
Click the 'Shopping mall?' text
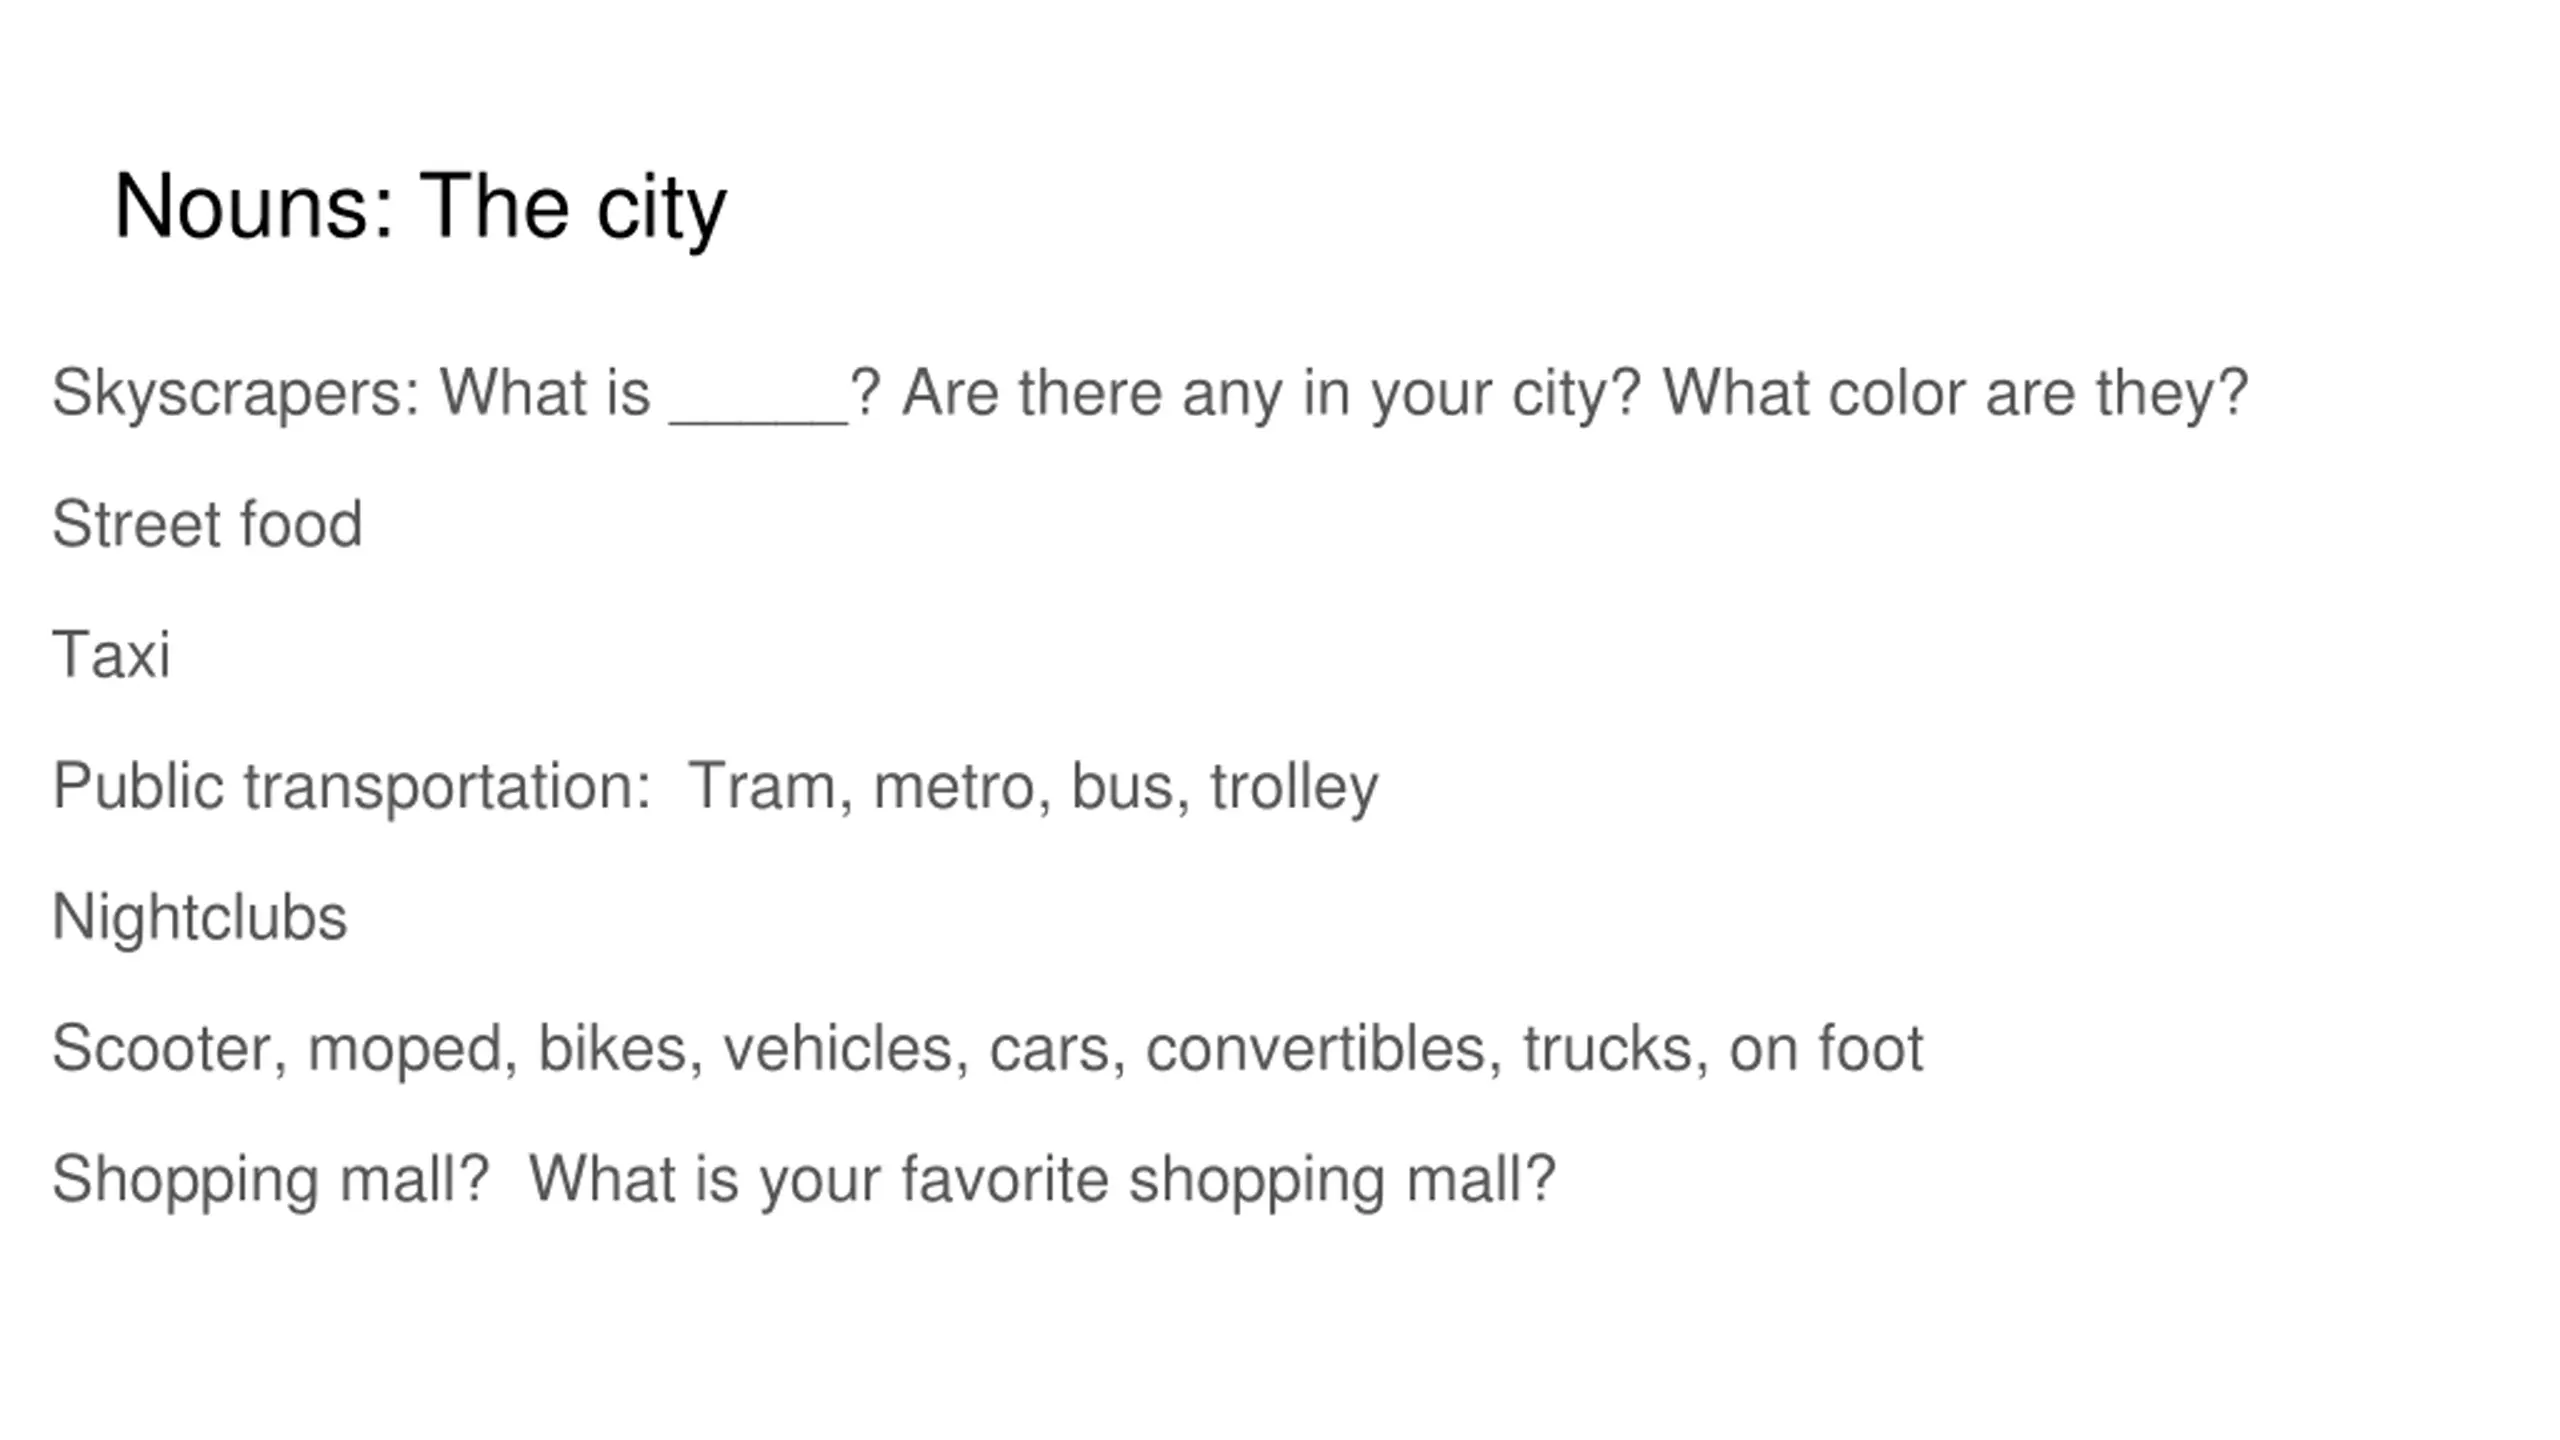click(270, 1180)
